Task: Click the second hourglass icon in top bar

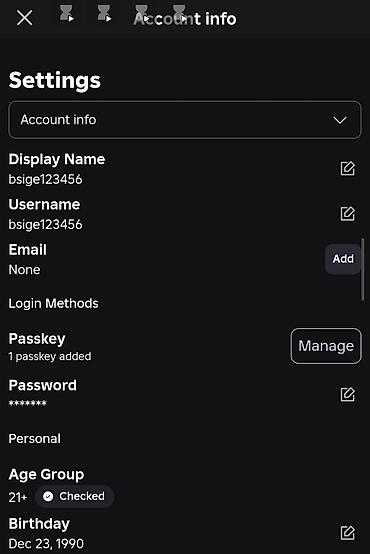Action: point(104,14)
